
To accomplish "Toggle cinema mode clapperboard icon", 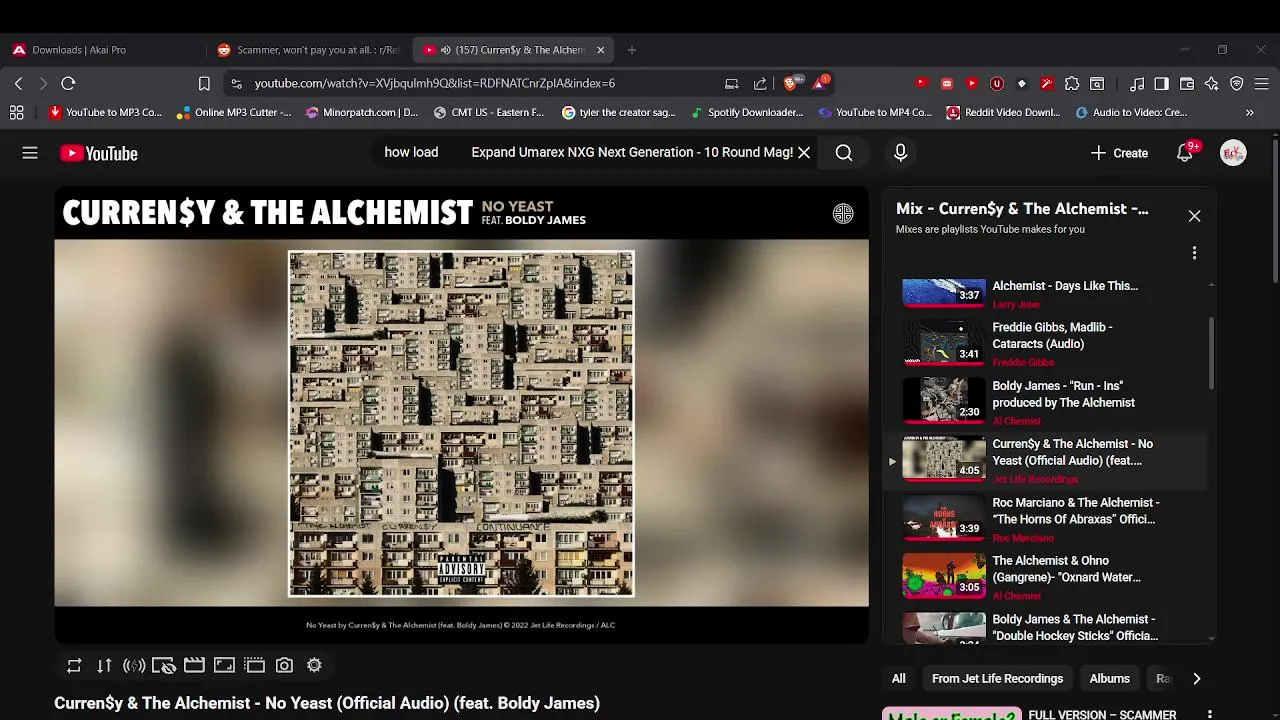I will point(194,665).
